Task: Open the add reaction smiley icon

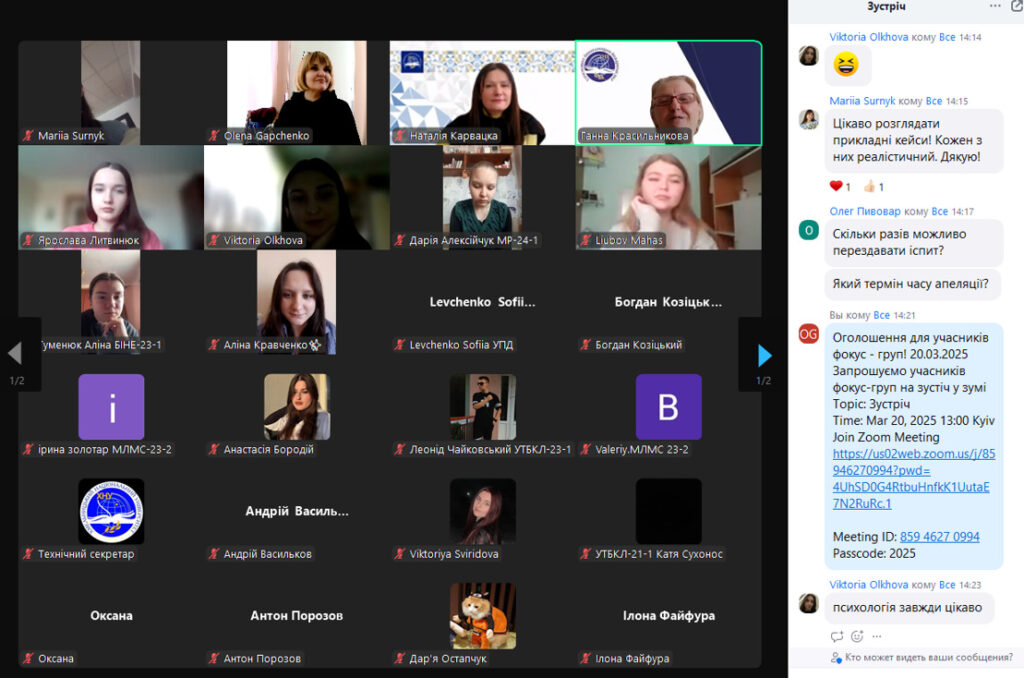Action: [857, 636]
